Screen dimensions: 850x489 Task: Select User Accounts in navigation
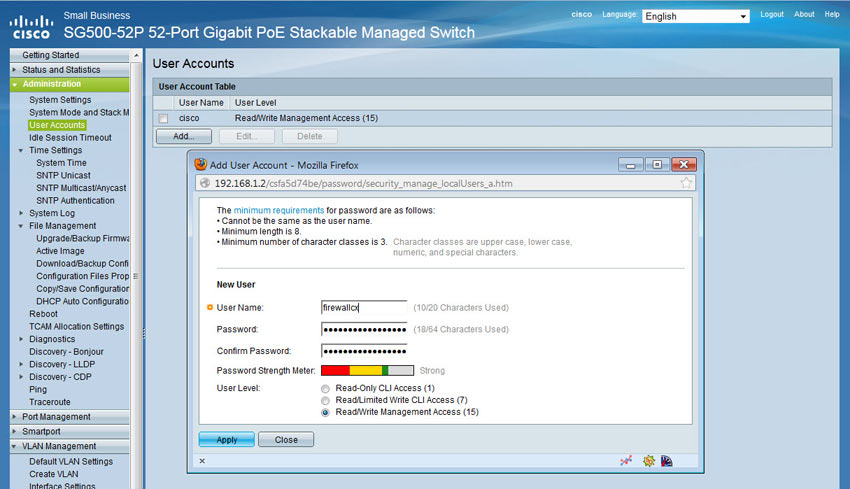tap(57, 125)
